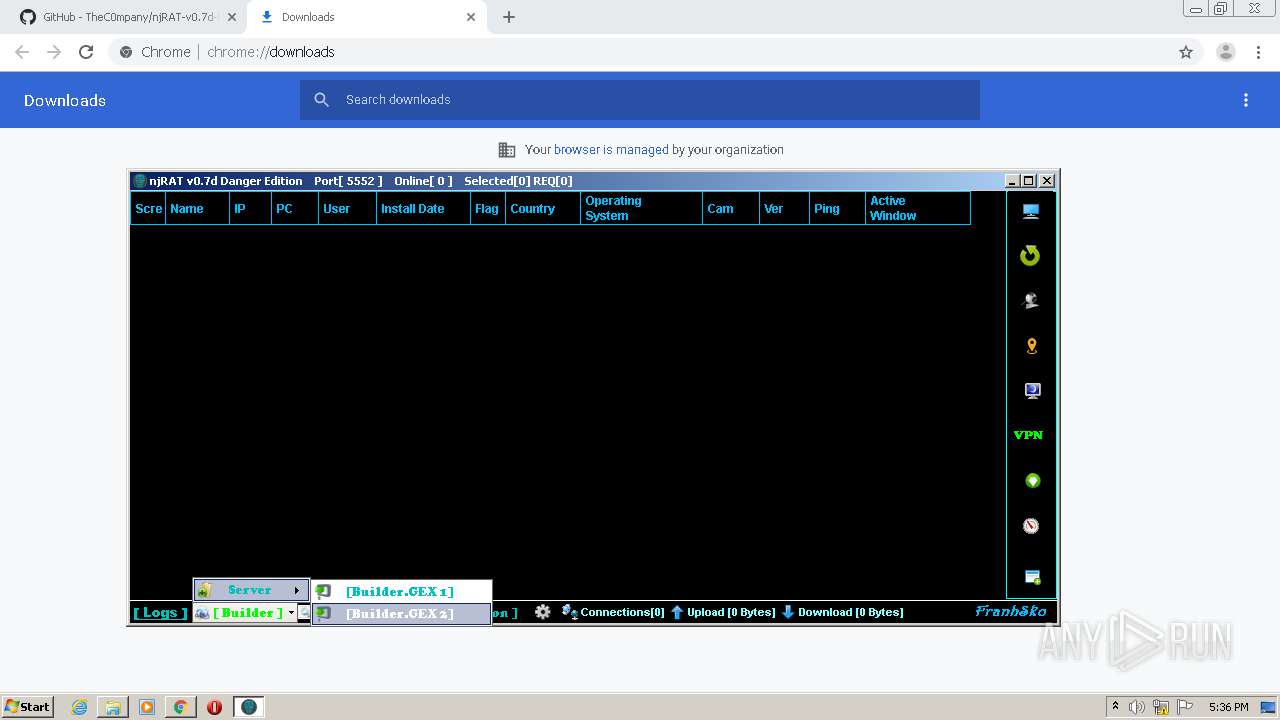Click the Builder button
Viewport: 1280px width, 720px height.
245,613
